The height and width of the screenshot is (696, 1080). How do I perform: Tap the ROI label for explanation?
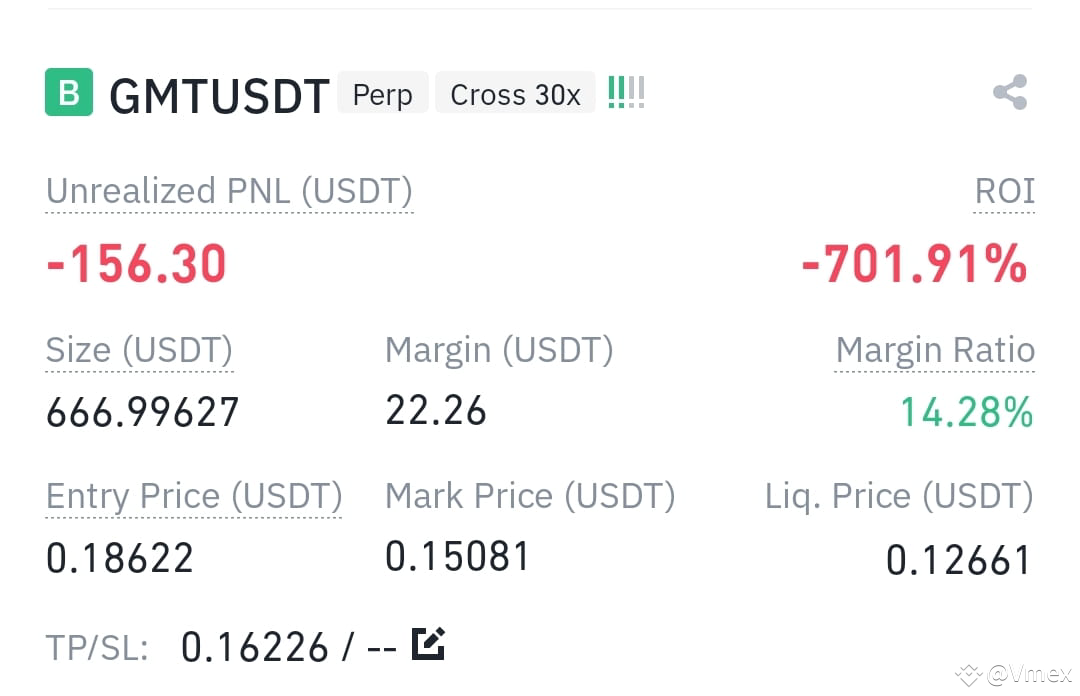(x=1004, y=191)
